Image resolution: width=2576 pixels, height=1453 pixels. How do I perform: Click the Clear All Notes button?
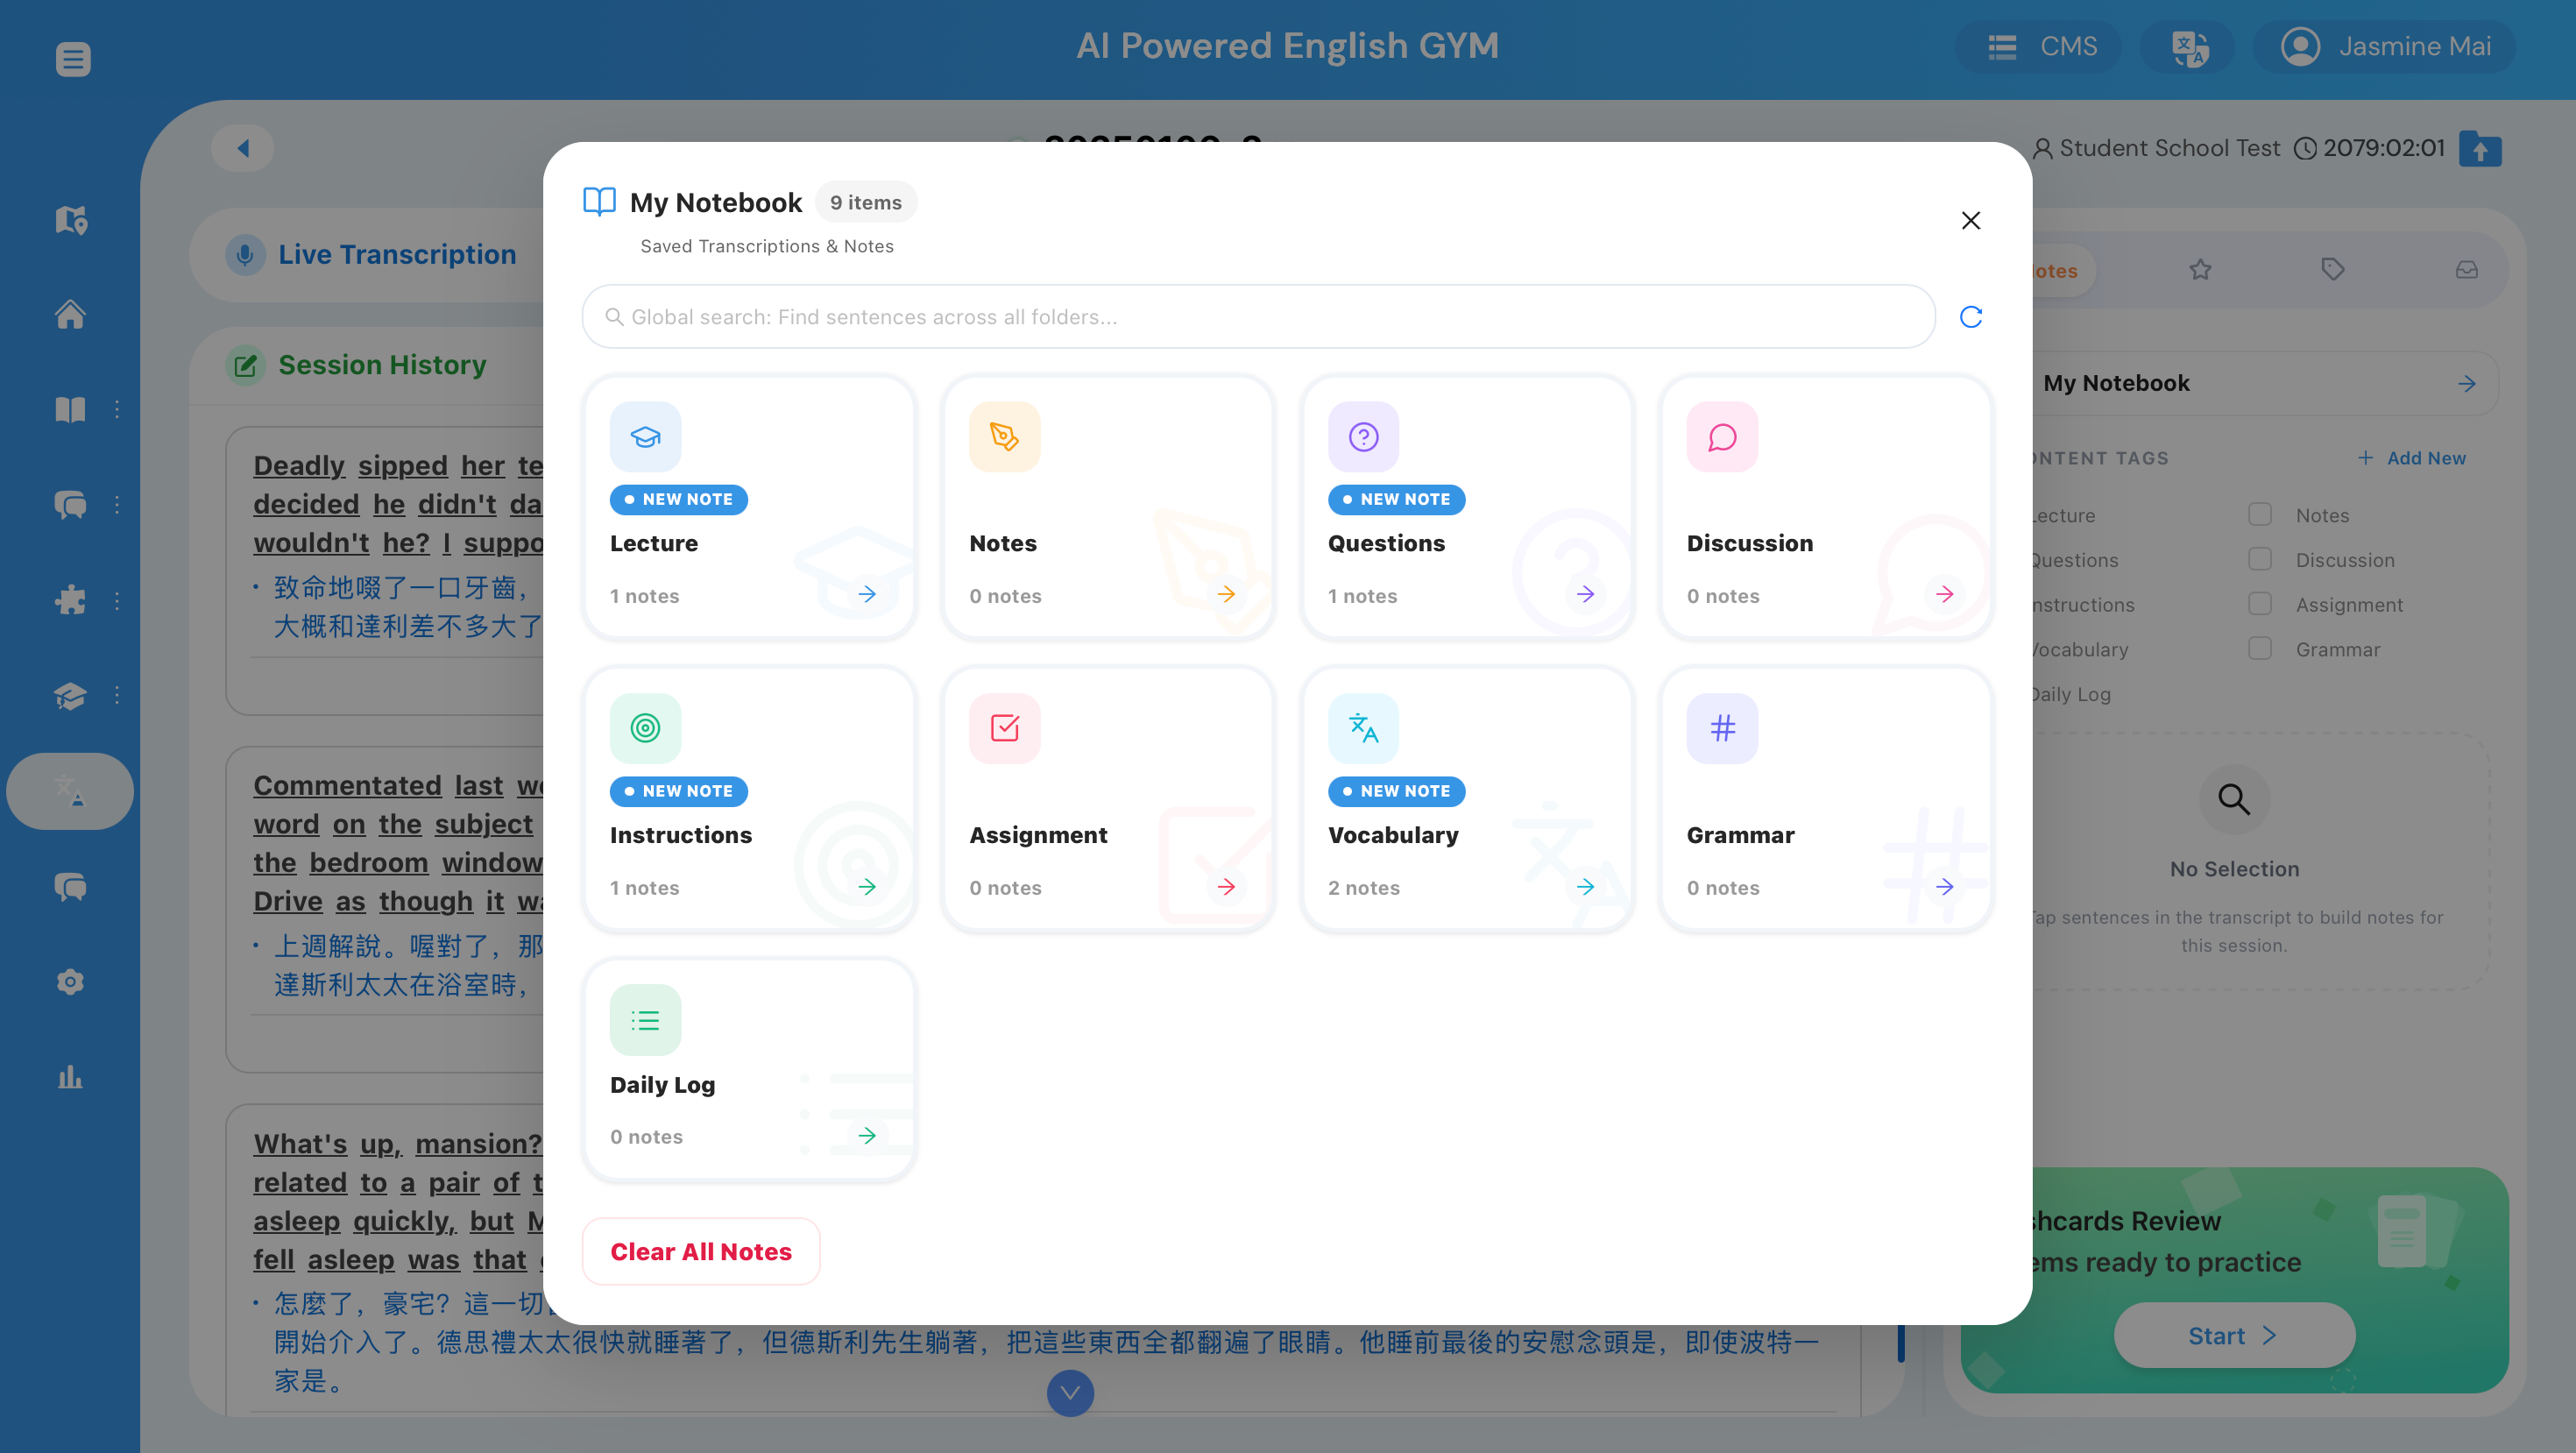(x=700, y=1252)
